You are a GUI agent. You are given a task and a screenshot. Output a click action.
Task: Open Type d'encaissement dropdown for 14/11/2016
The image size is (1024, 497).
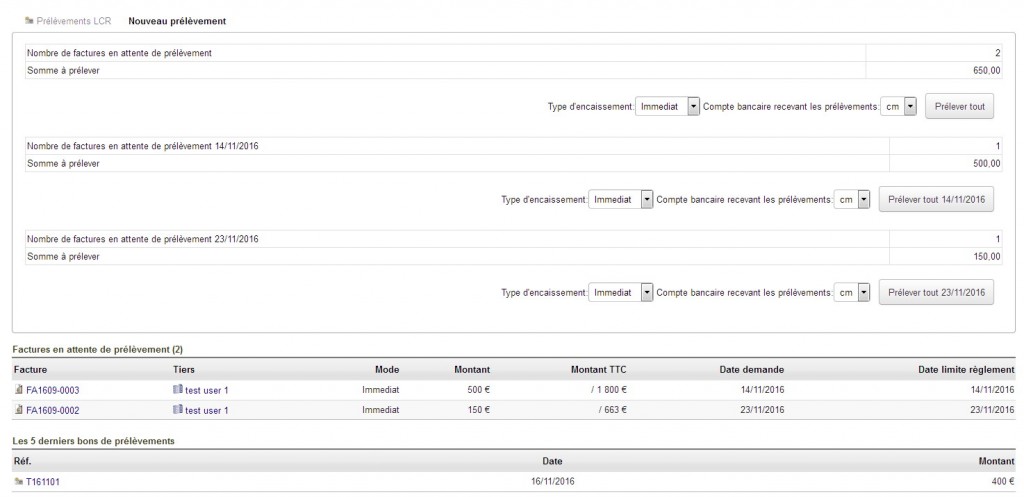[620, 200]
